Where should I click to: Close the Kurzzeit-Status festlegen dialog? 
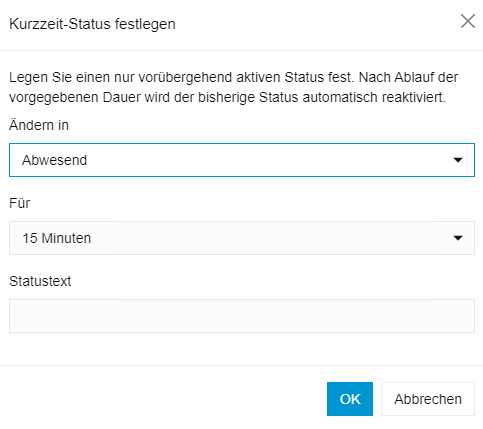click(468, 22)
